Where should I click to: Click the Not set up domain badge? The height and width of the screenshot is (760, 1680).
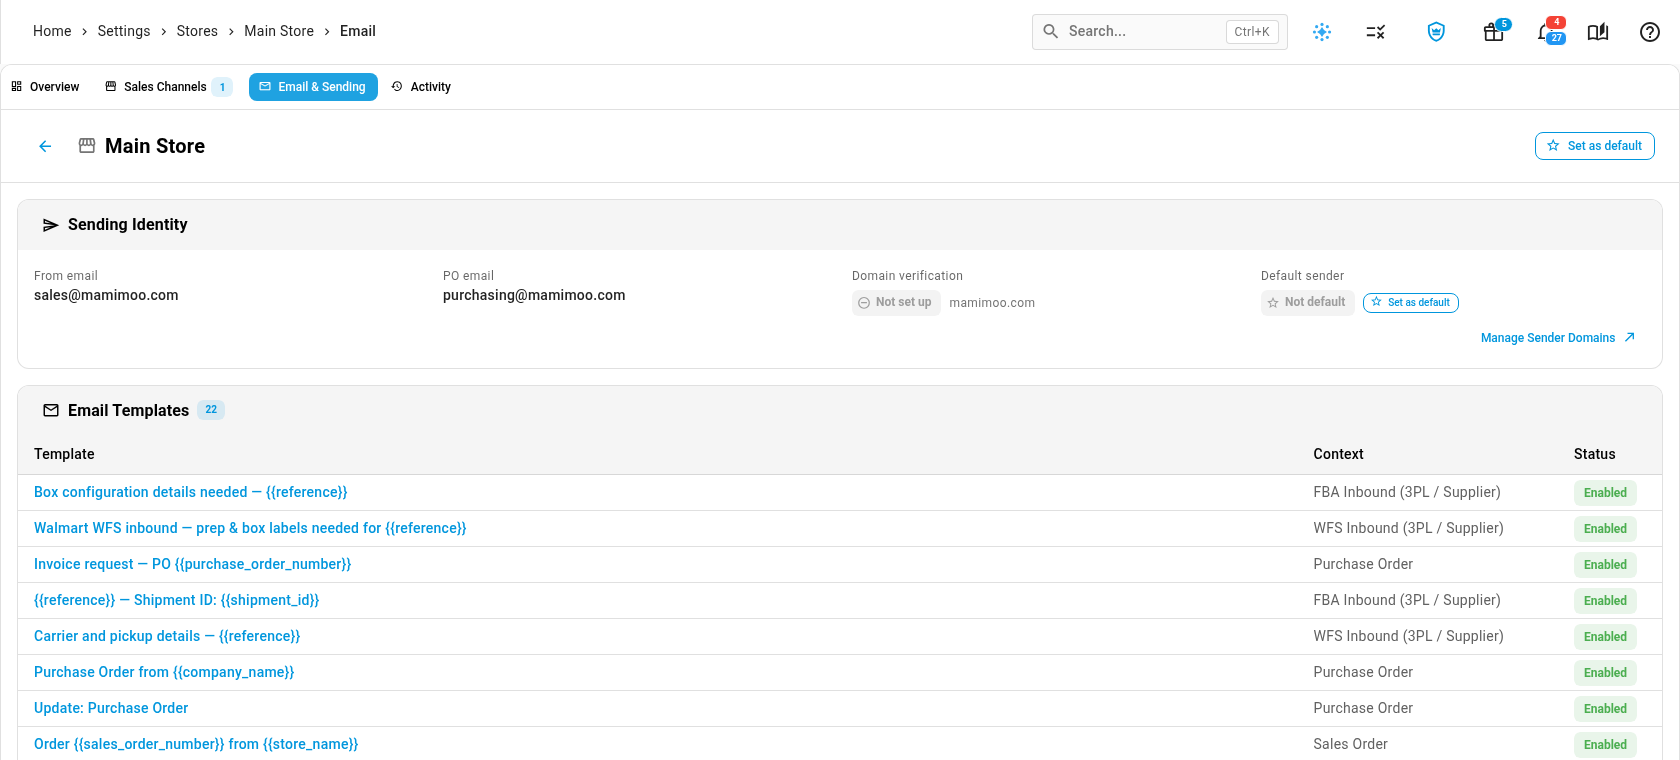point(896,302)
